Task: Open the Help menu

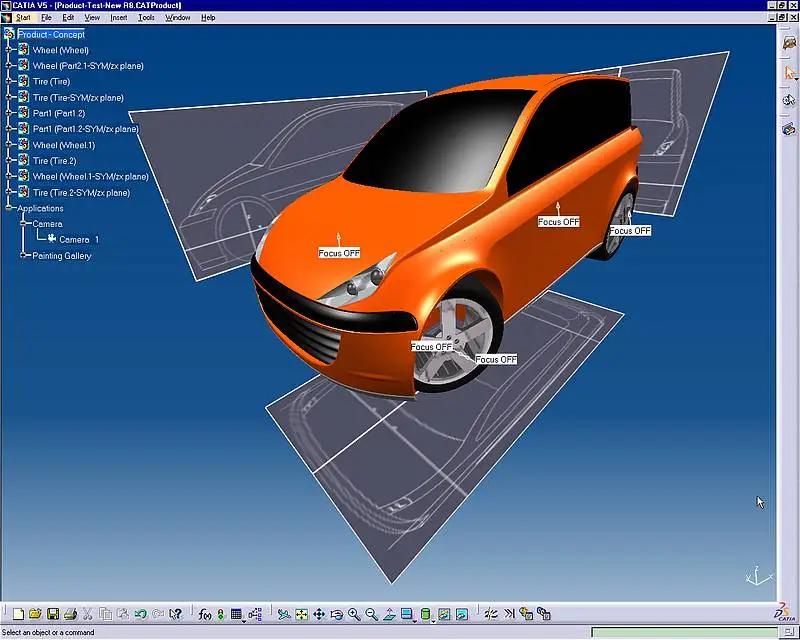Action: click(x=208, y=17)
